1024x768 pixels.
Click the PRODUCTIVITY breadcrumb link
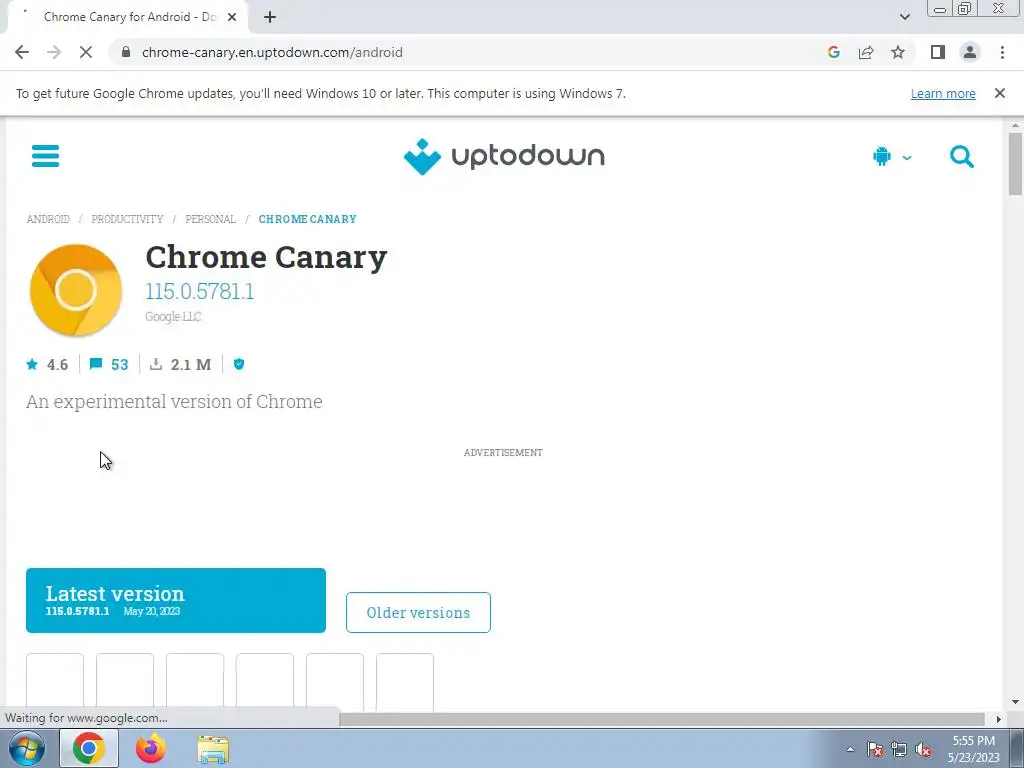(x=127, y=219)
